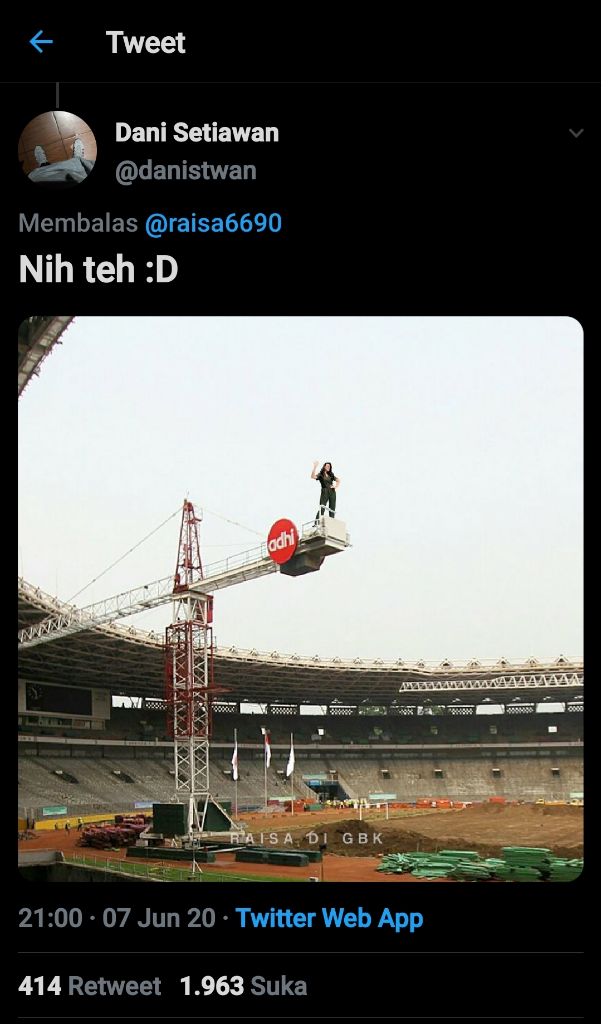Open Dani Setiawan's profile picture
Screen dimensions: 601x1024
click(x=57, y=150)
